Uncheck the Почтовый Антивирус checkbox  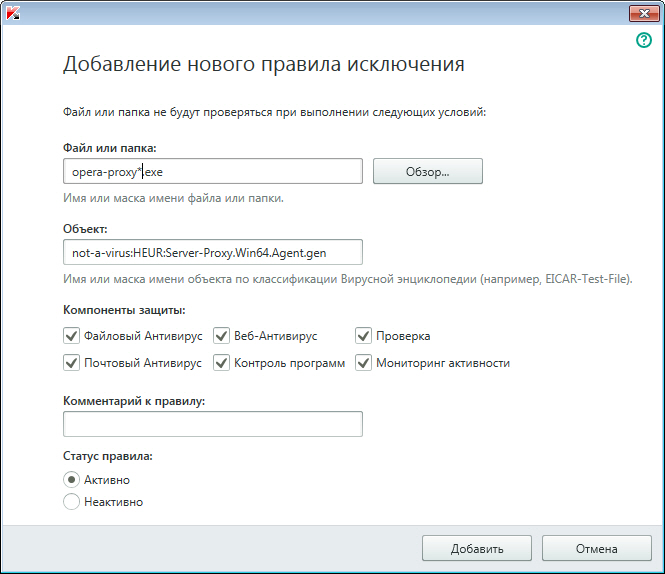71,363
